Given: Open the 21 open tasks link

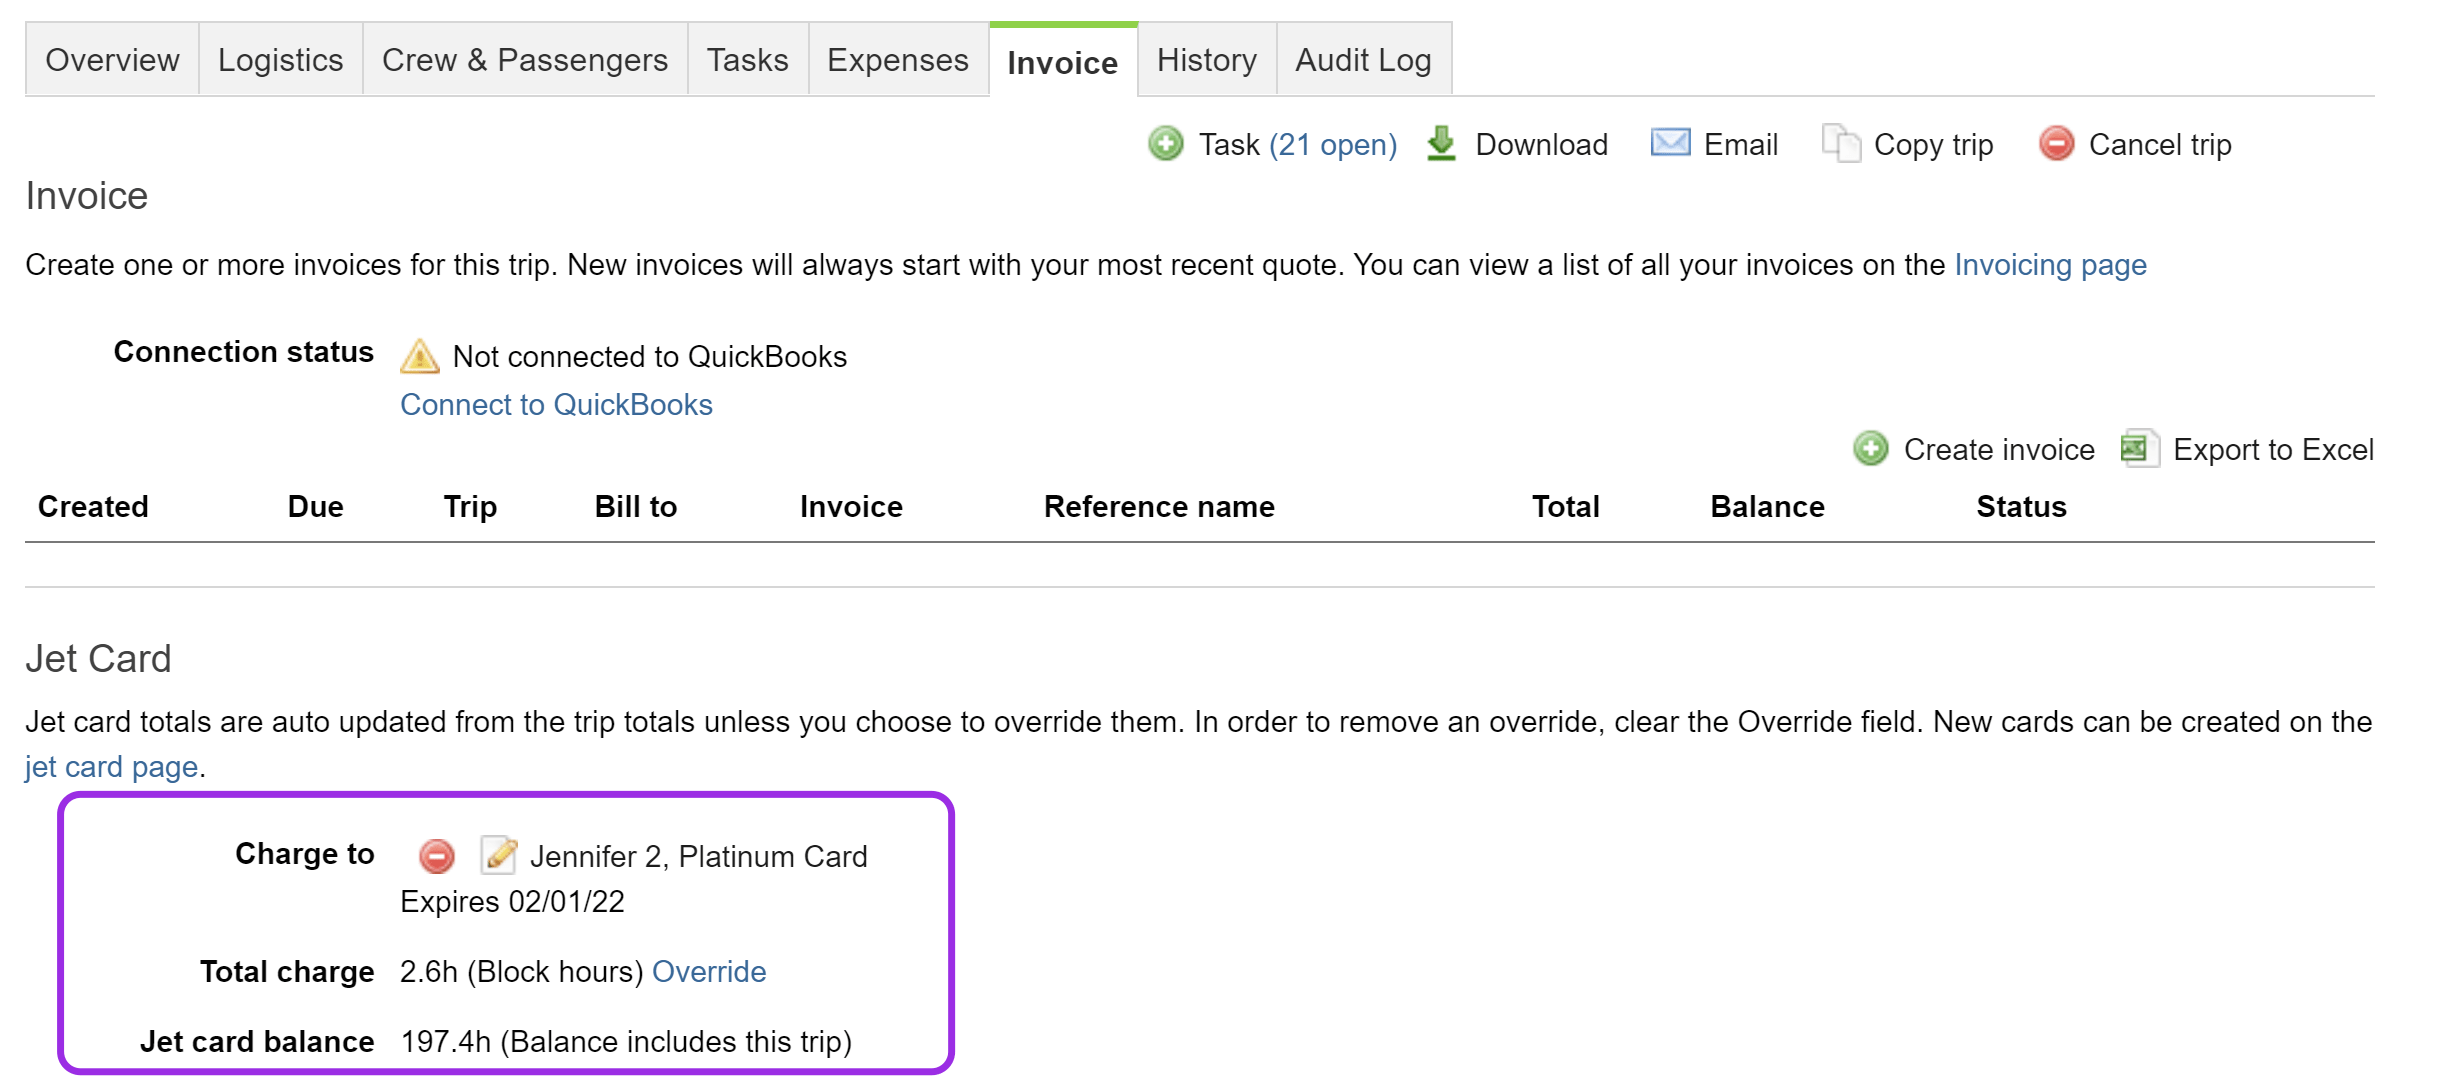Looking at the screenshot, I should (1332, 145).
